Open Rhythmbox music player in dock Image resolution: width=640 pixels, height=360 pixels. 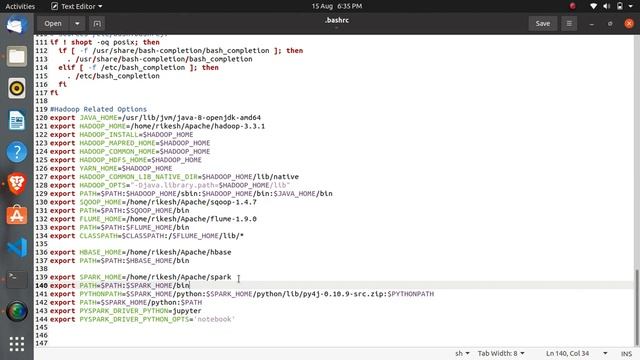16,88
